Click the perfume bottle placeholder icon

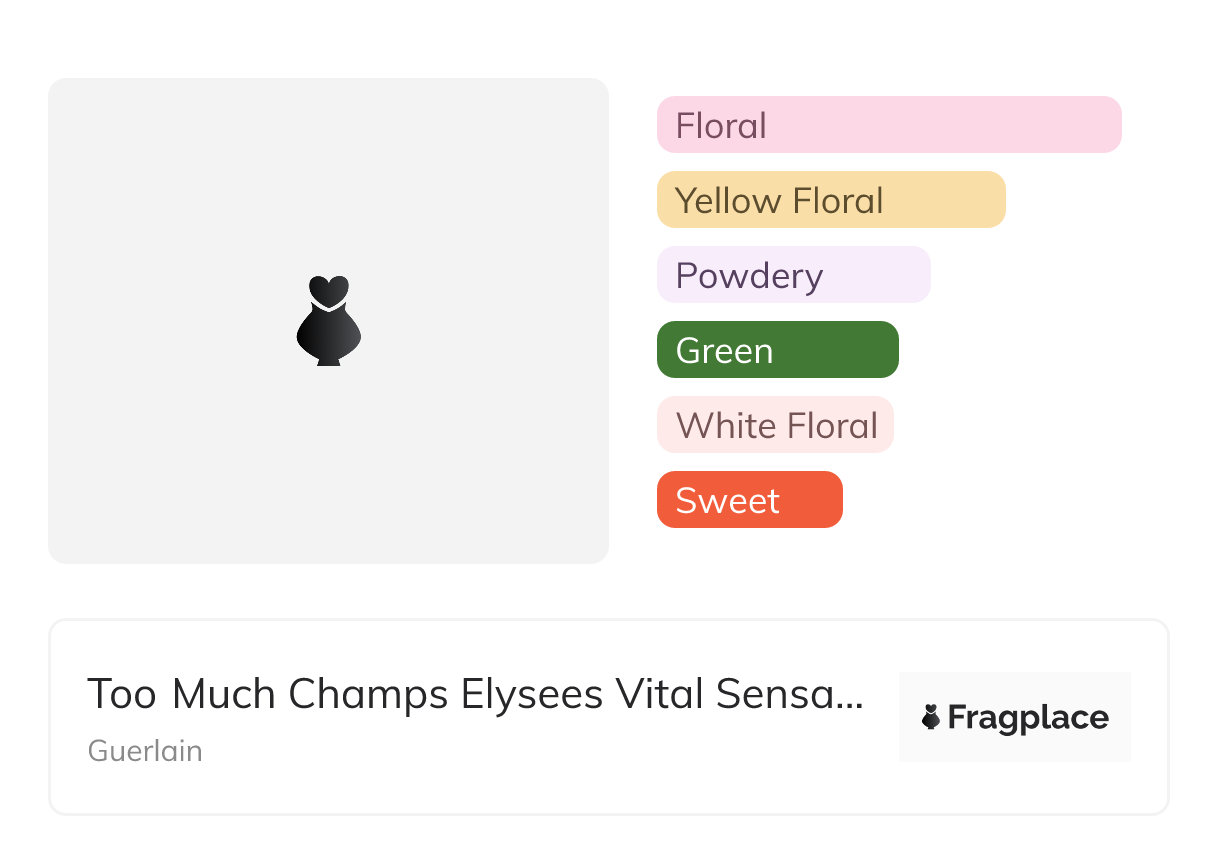click(329, 320)
